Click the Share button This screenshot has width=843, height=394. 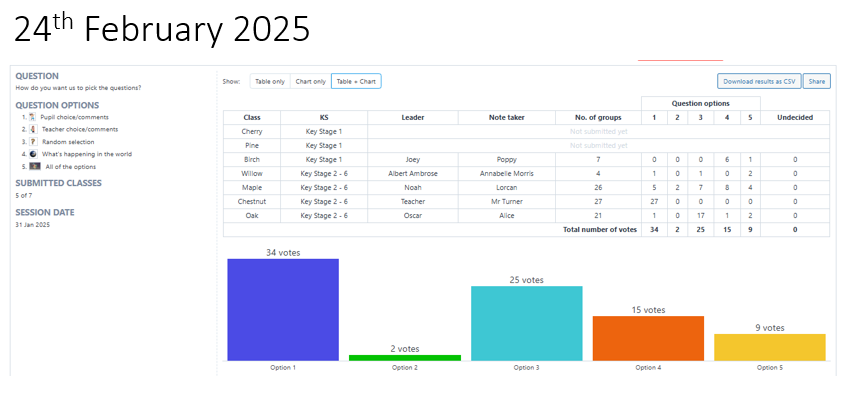(x=817, y=81)
